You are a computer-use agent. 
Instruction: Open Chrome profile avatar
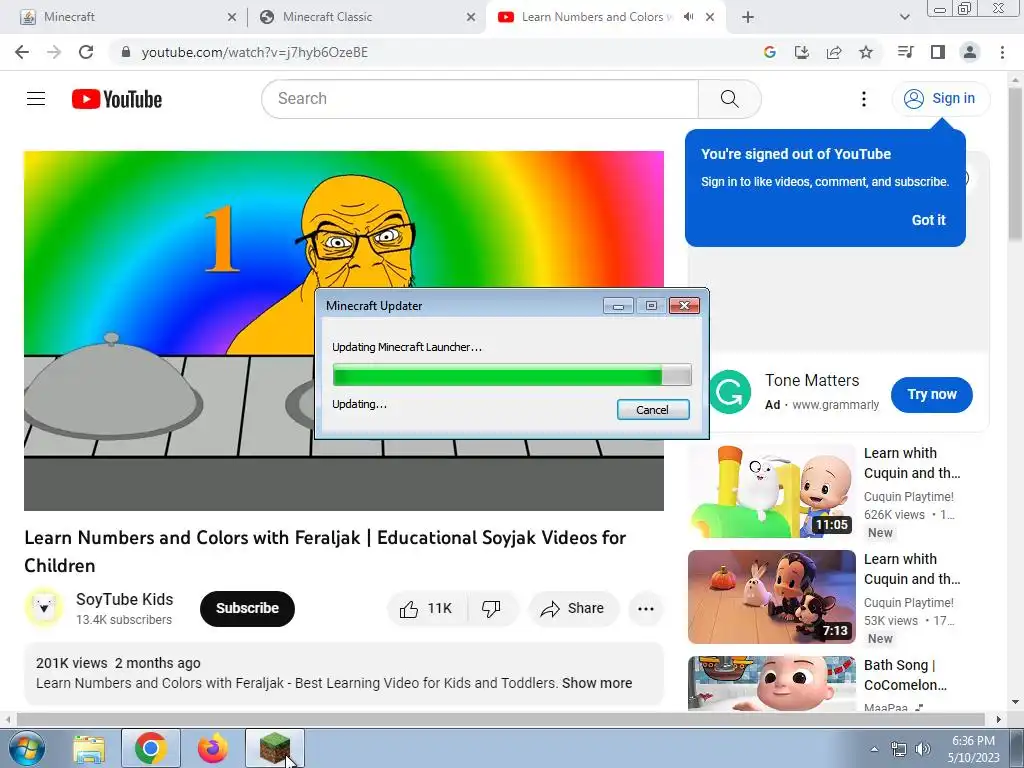970,52
